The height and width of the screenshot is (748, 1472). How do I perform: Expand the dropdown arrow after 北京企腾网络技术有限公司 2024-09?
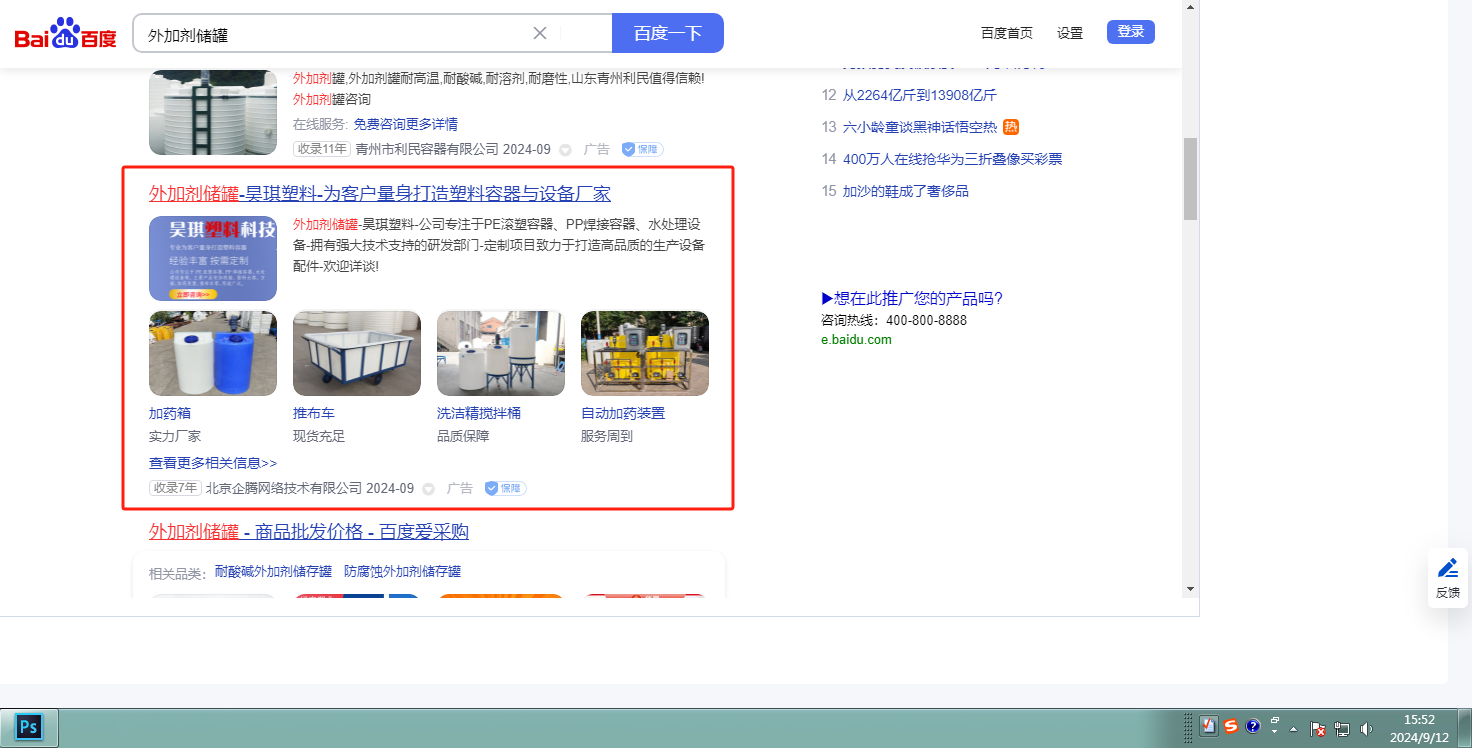click(x=429, y=489)
